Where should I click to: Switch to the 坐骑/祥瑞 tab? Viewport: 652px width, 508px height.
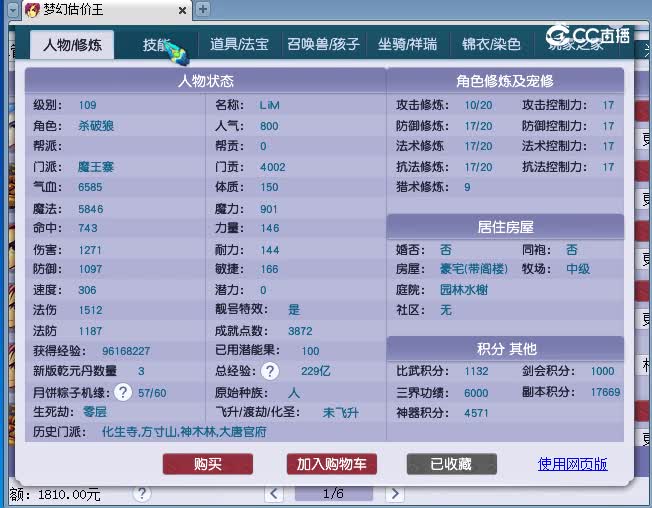coord(408,44)
